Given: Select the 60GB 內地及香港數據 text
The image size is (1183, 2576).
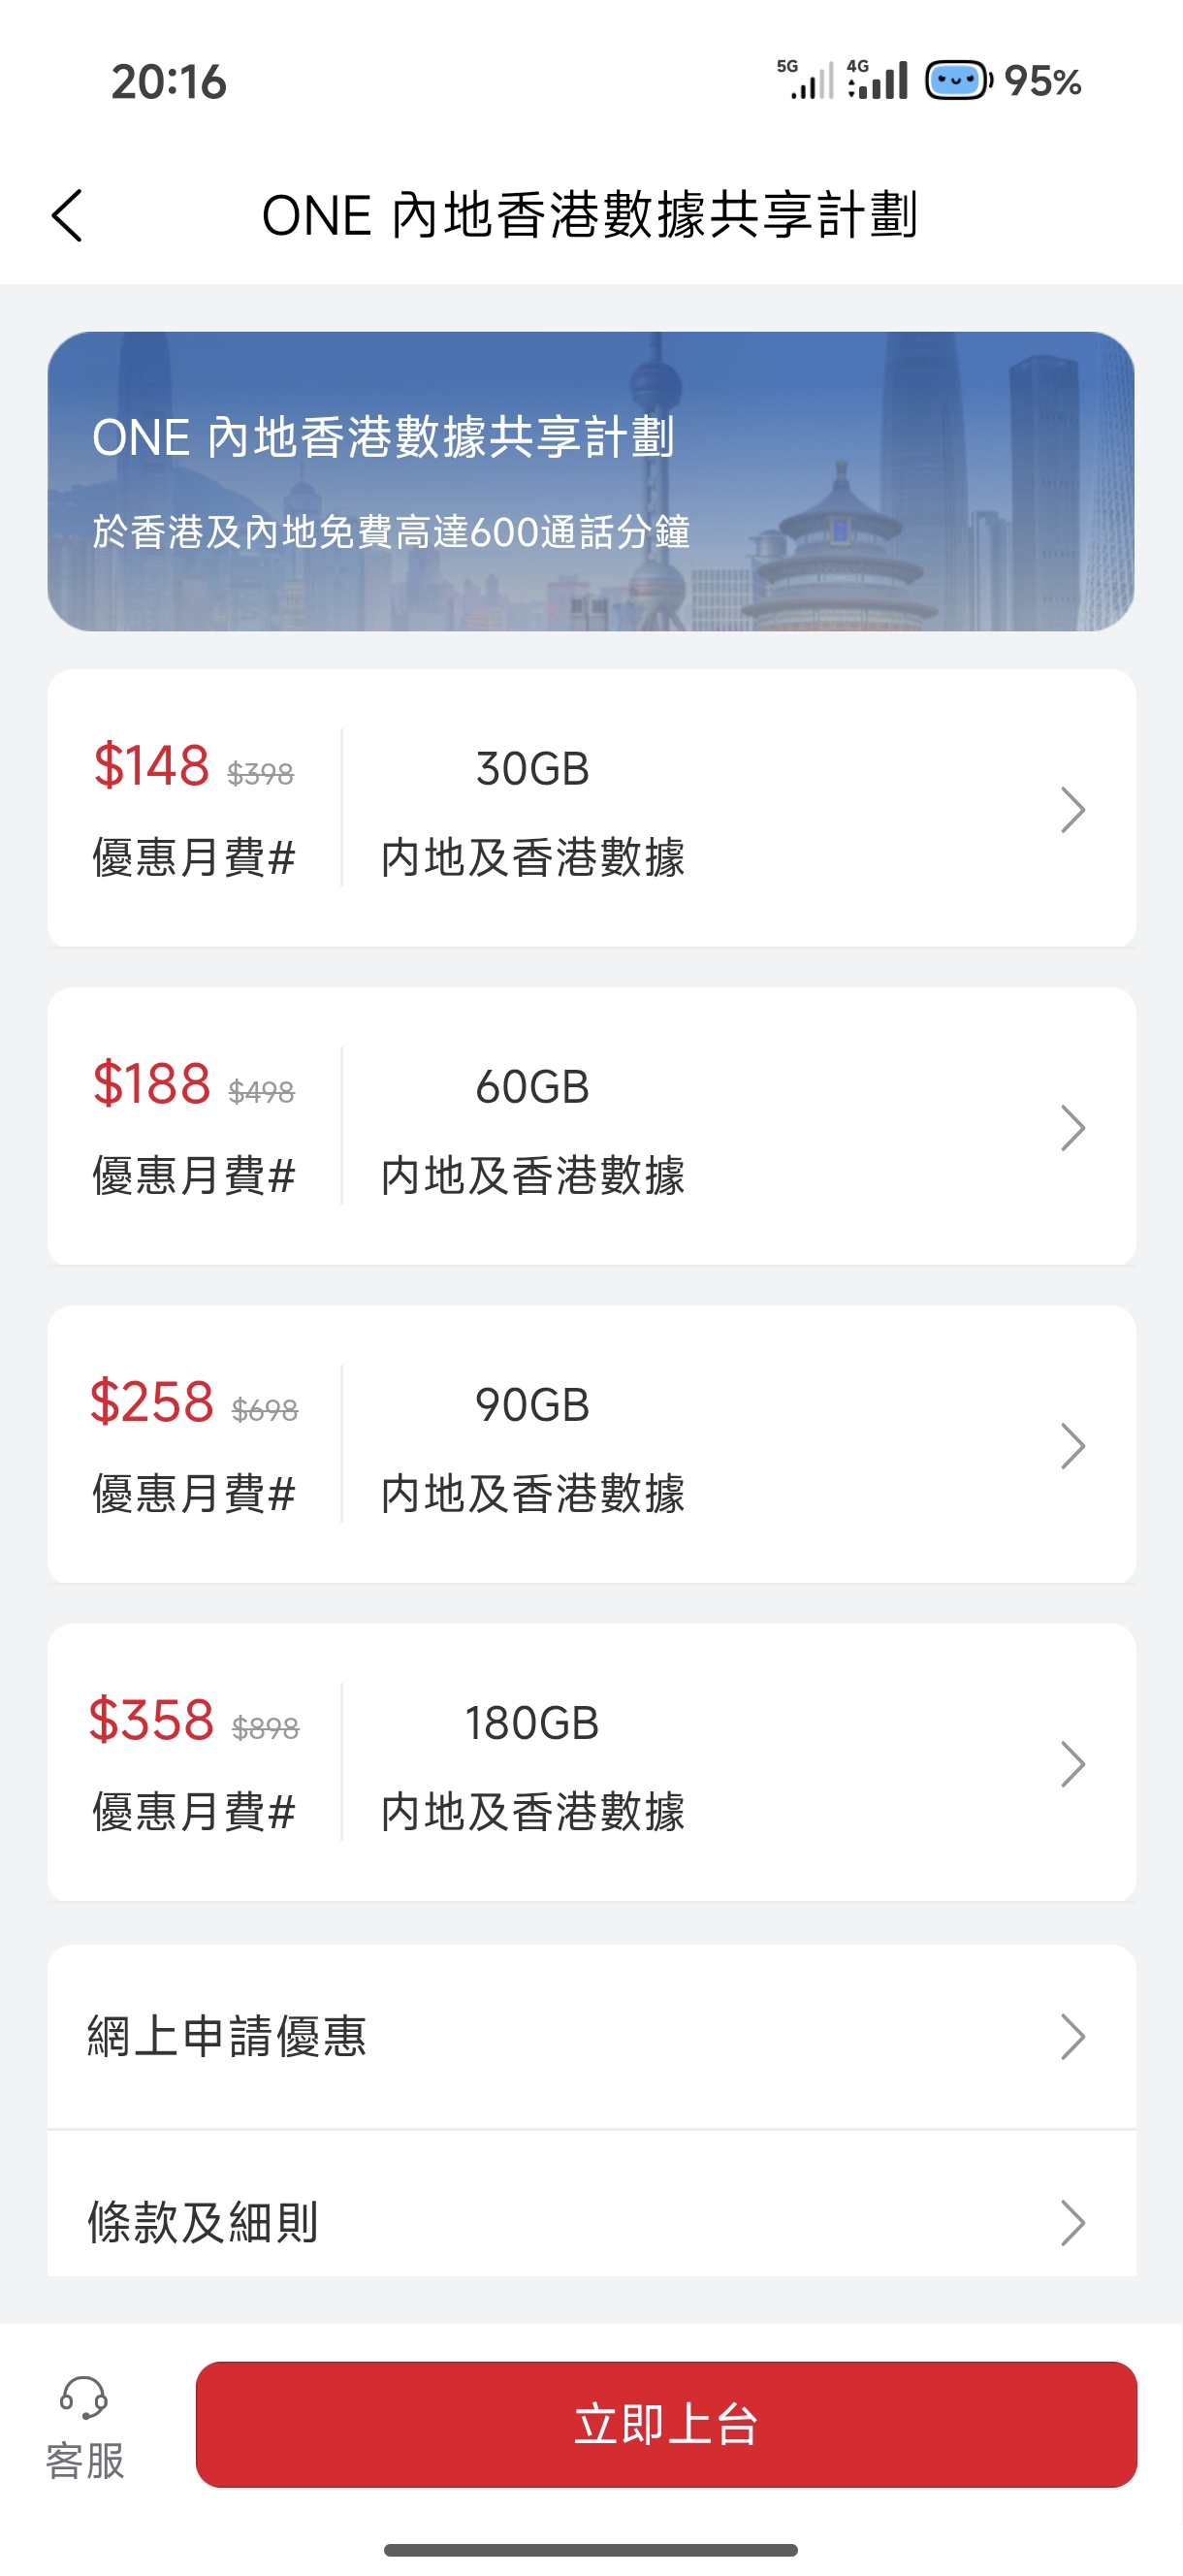Looking at the screenshot, I should pos(532,1130).
